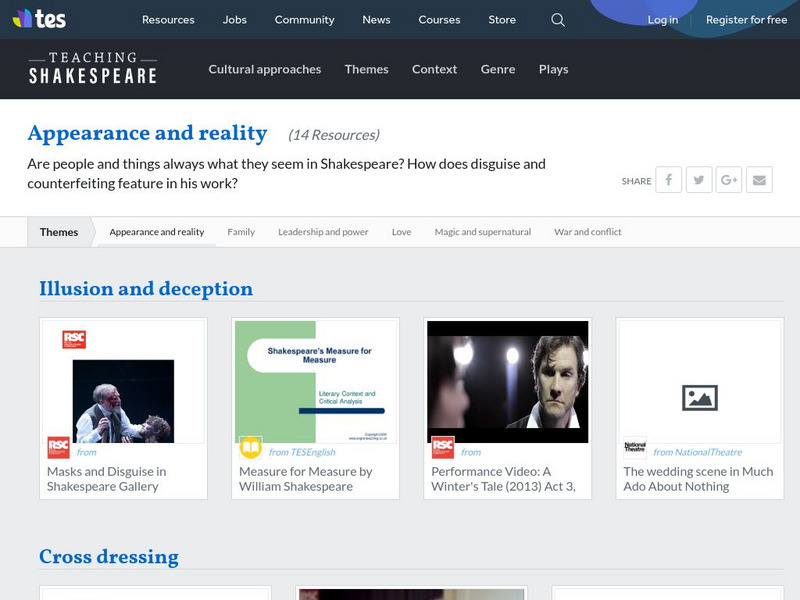Open the Teaching Shakespeare logo
800x600 pixels.
tap(92, 68)
